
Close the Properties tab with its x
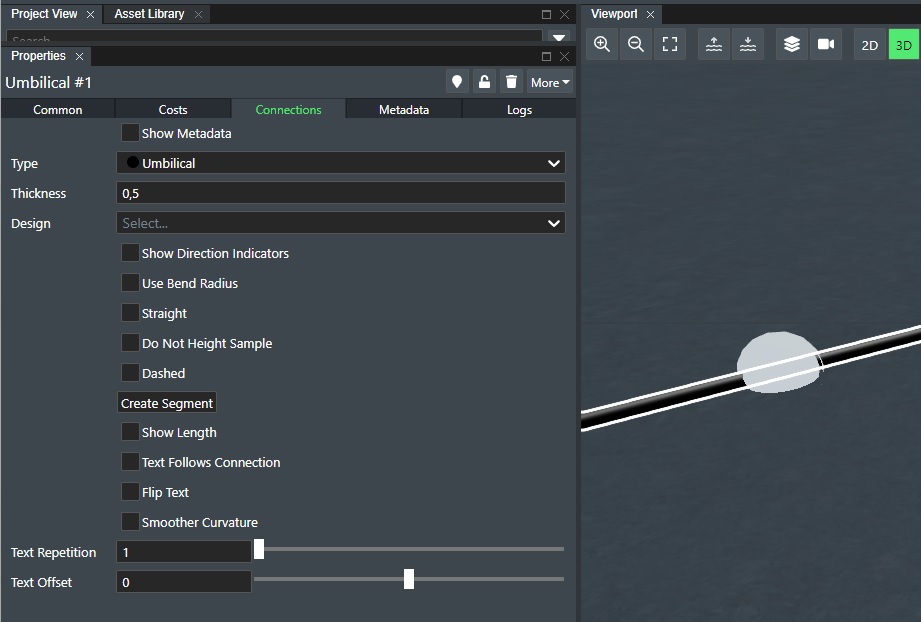click(x=79, y=56)
